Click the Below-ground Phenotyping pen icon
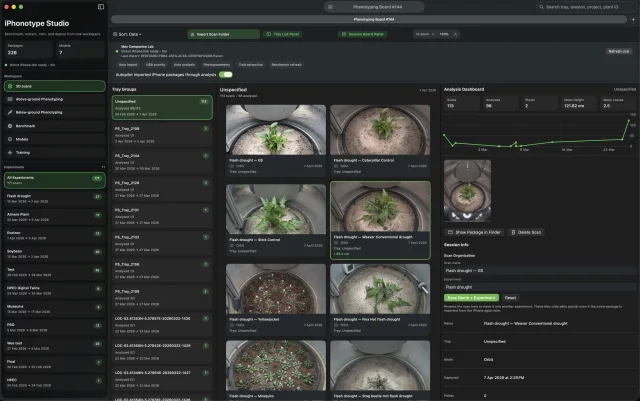The image size is (640, 401). [10, 112]
